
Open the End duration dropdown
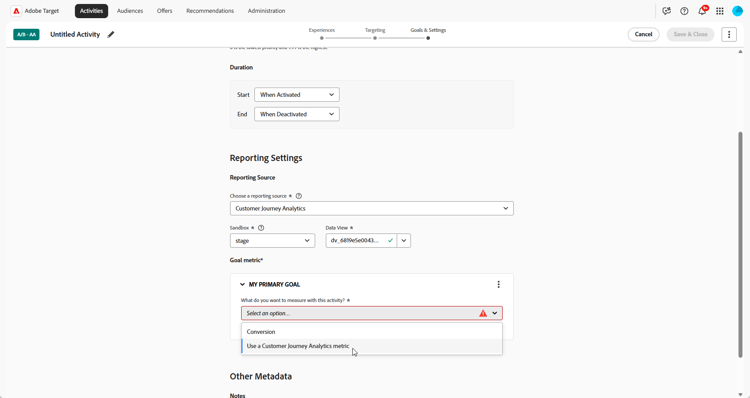point(297,114)
